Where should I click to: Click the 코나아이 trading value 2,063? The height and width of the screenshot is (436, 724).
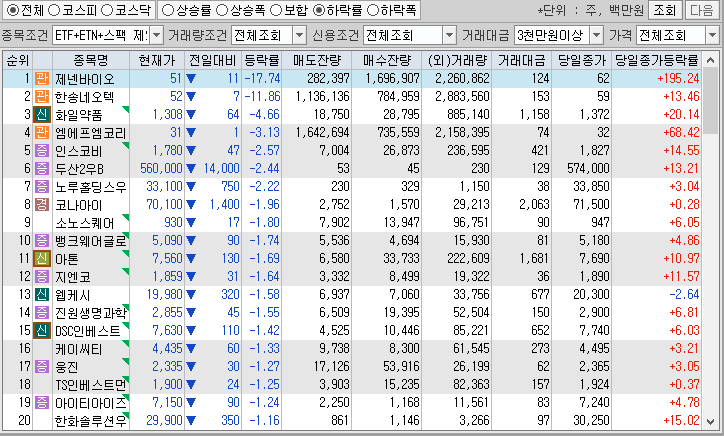tap(534, 205)
